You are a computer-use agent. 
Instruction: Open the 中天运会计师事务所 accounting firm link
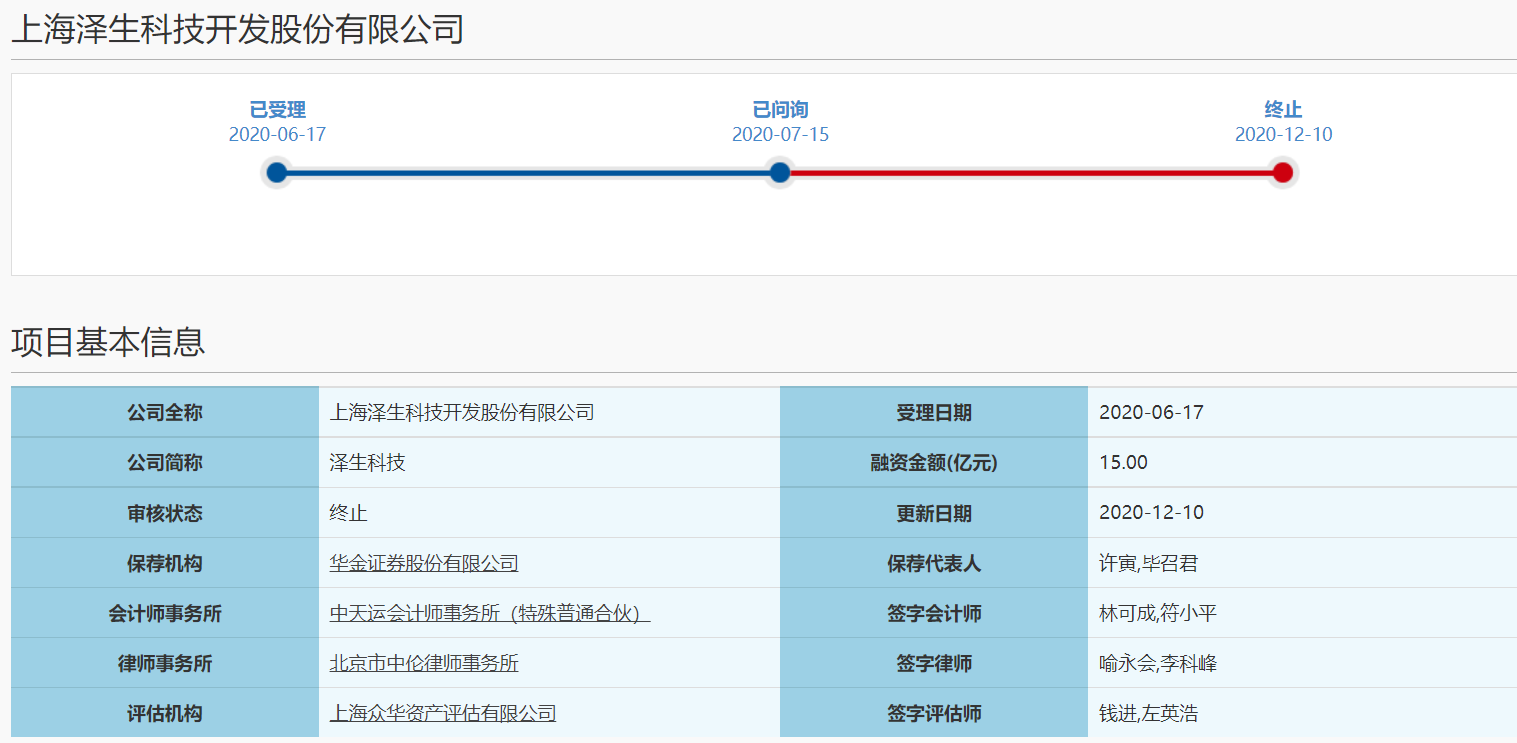pyautogui.click(x=490, y=613)
